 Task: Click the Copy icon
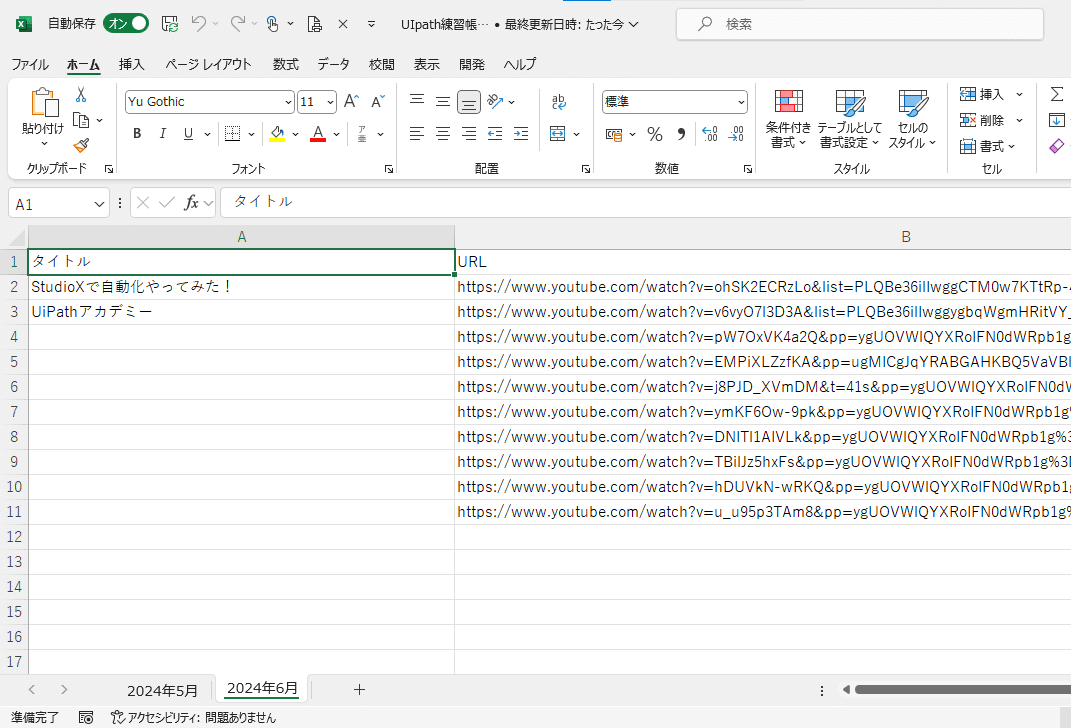click(x=81, y=120)
